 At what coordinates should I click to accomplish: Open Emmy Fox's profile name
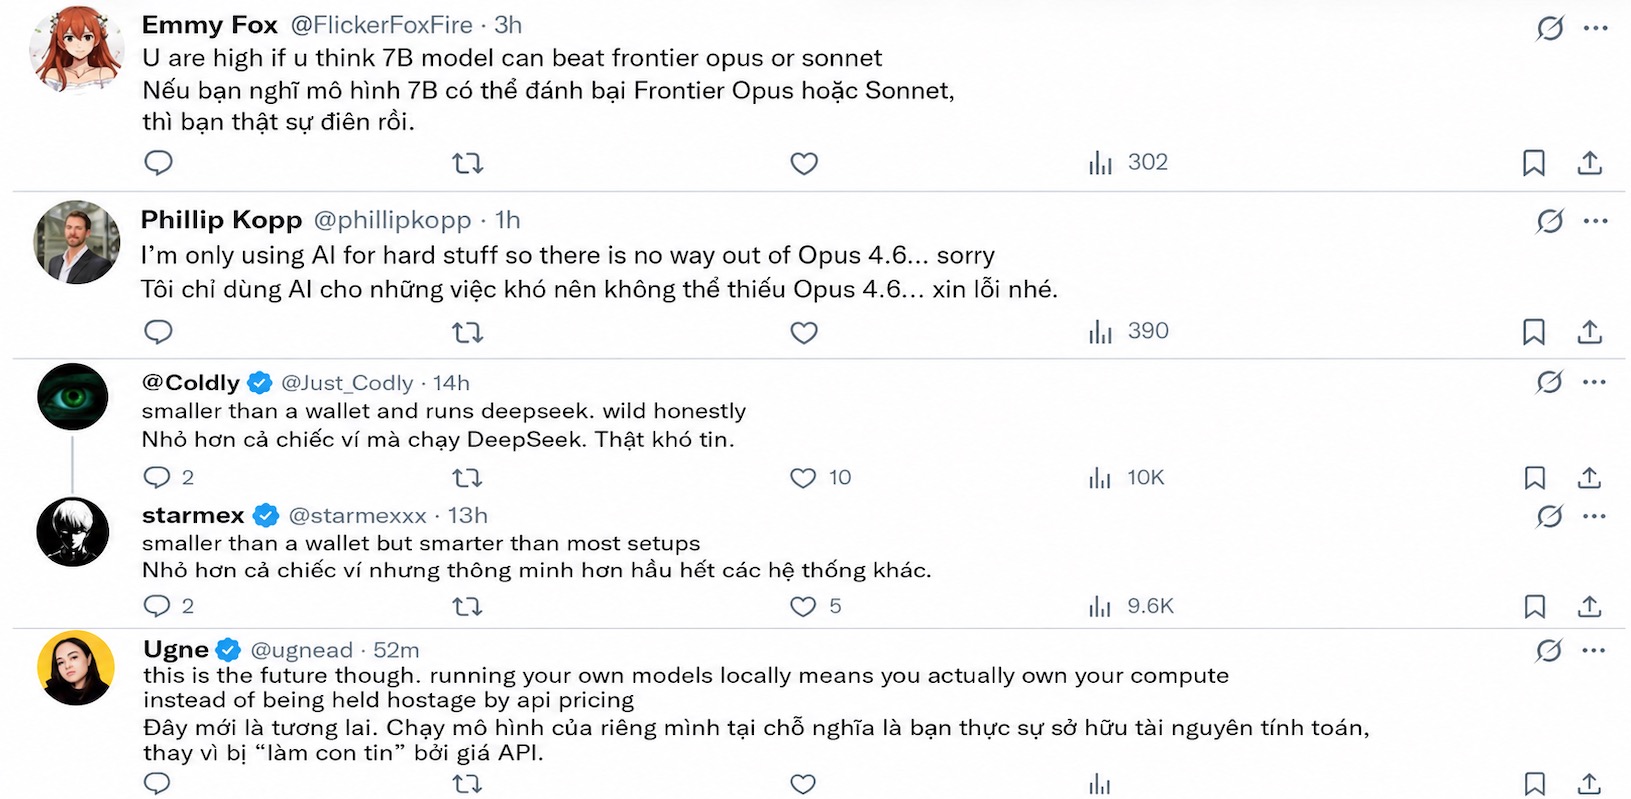[210, 25]
